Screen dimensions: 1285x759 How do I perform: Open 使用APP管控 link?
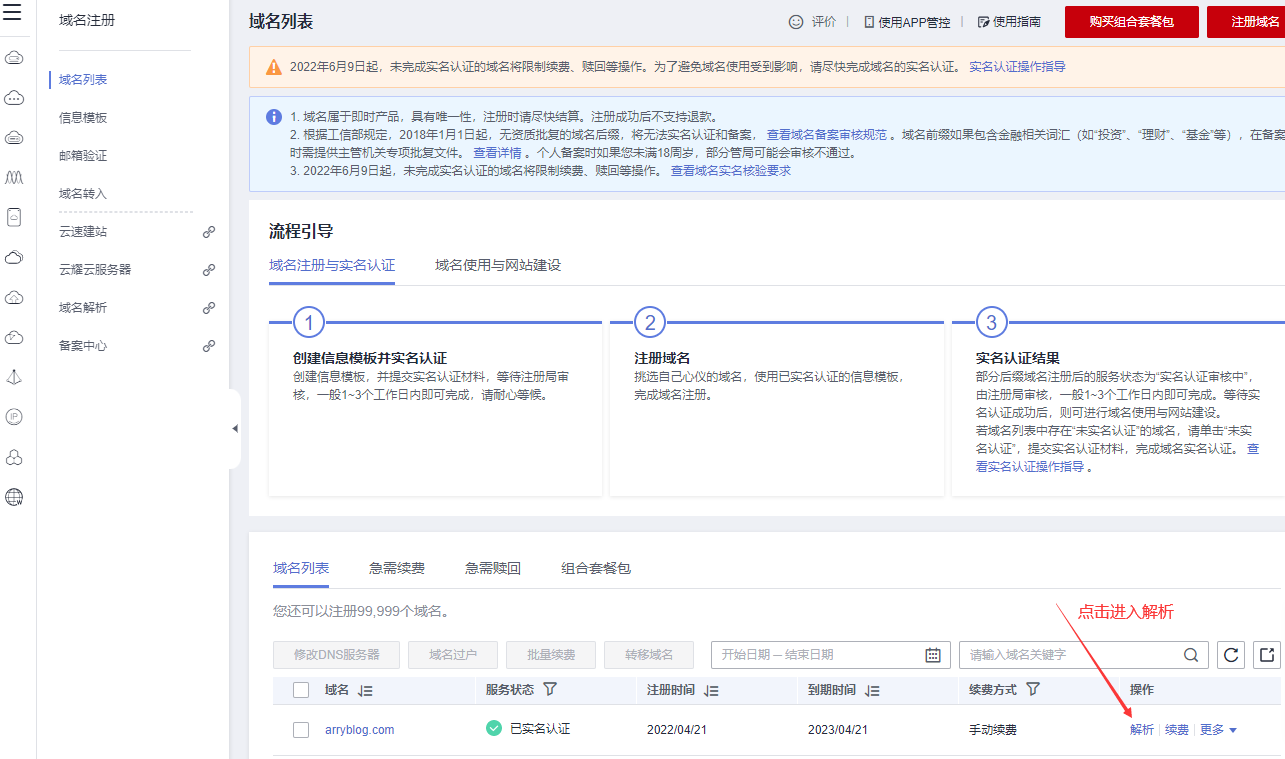(906, 21)
